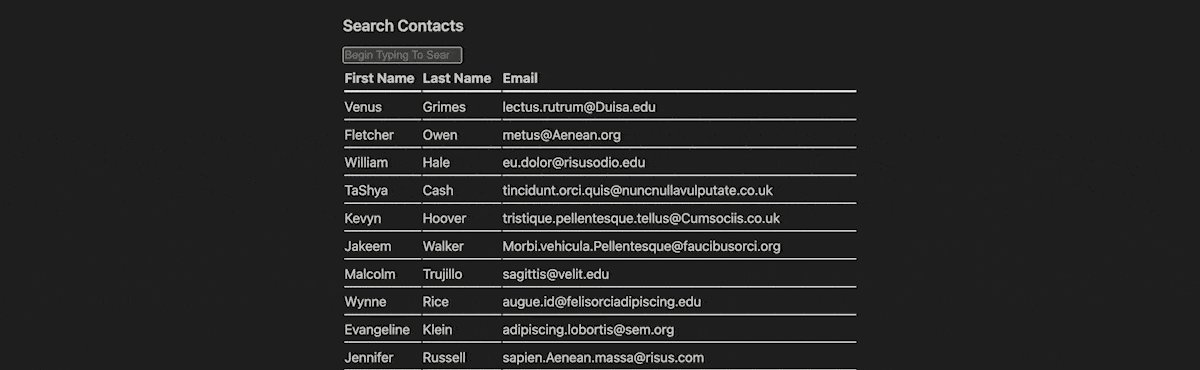The height and width of the screenshot is (370, 1200).
Task: Select the email lectus.rutrum@Duisa.edu
Action: tap(579, 107)
